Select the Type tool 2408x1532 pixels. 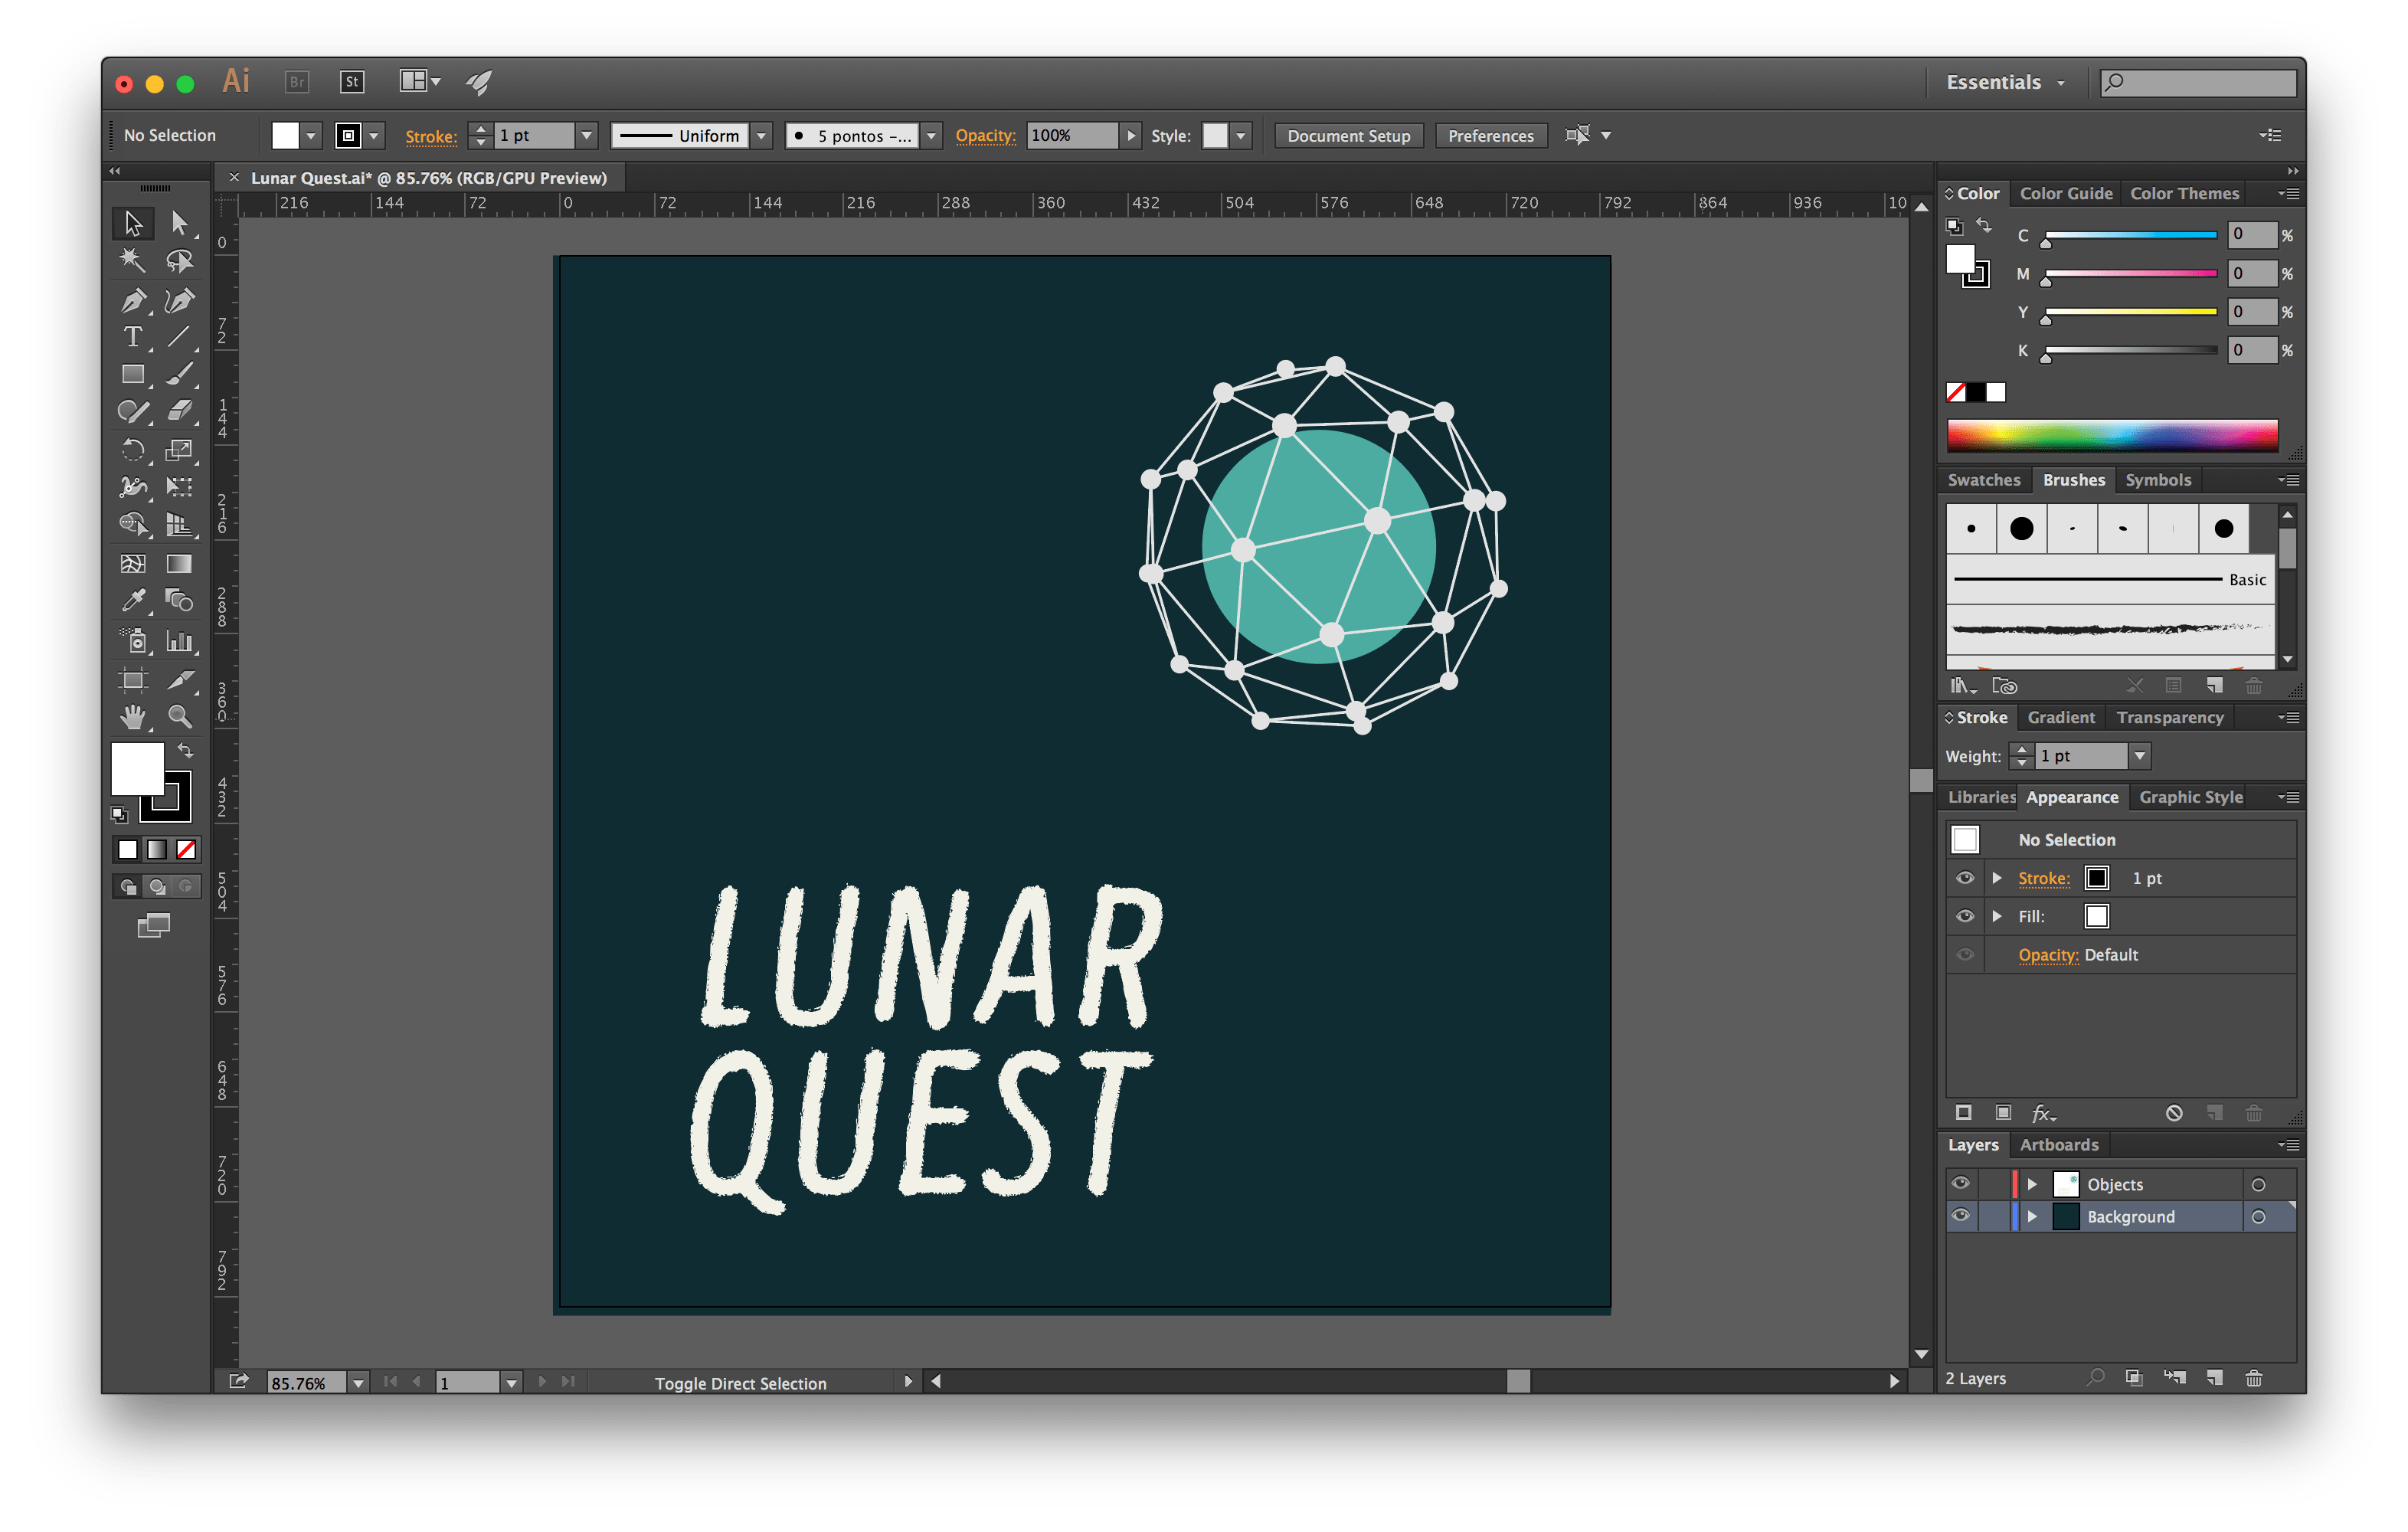click(133, 338)
